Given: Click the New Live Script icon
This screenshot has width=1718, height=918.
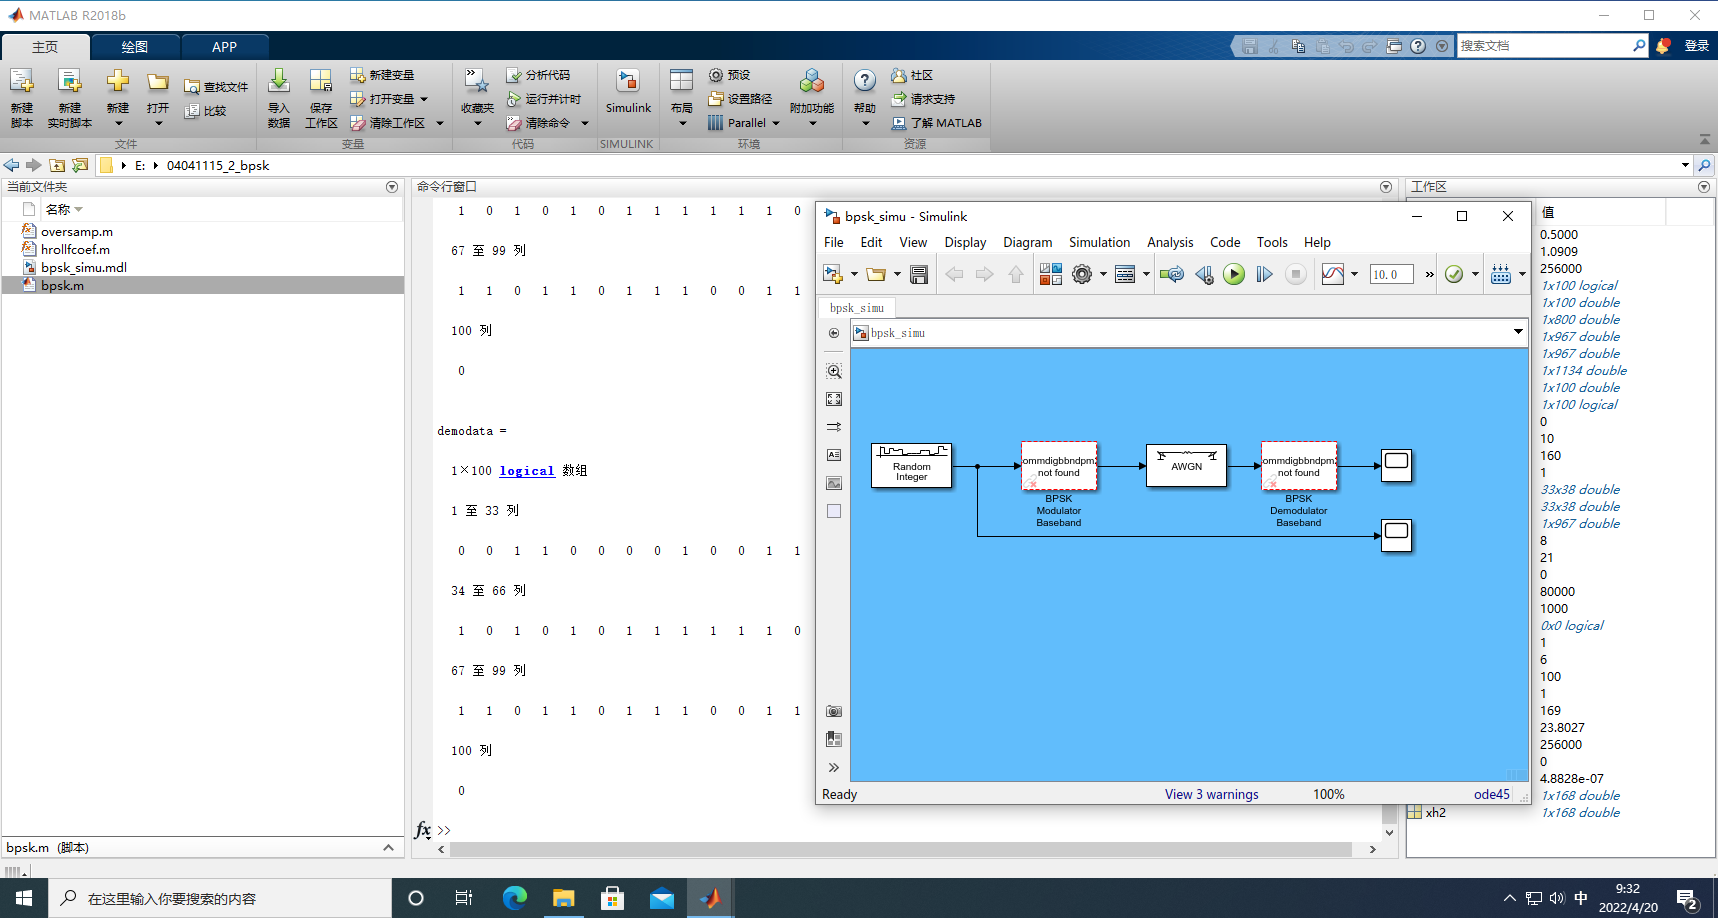Looking at the screenshot, I should click(x=69, y=98).
